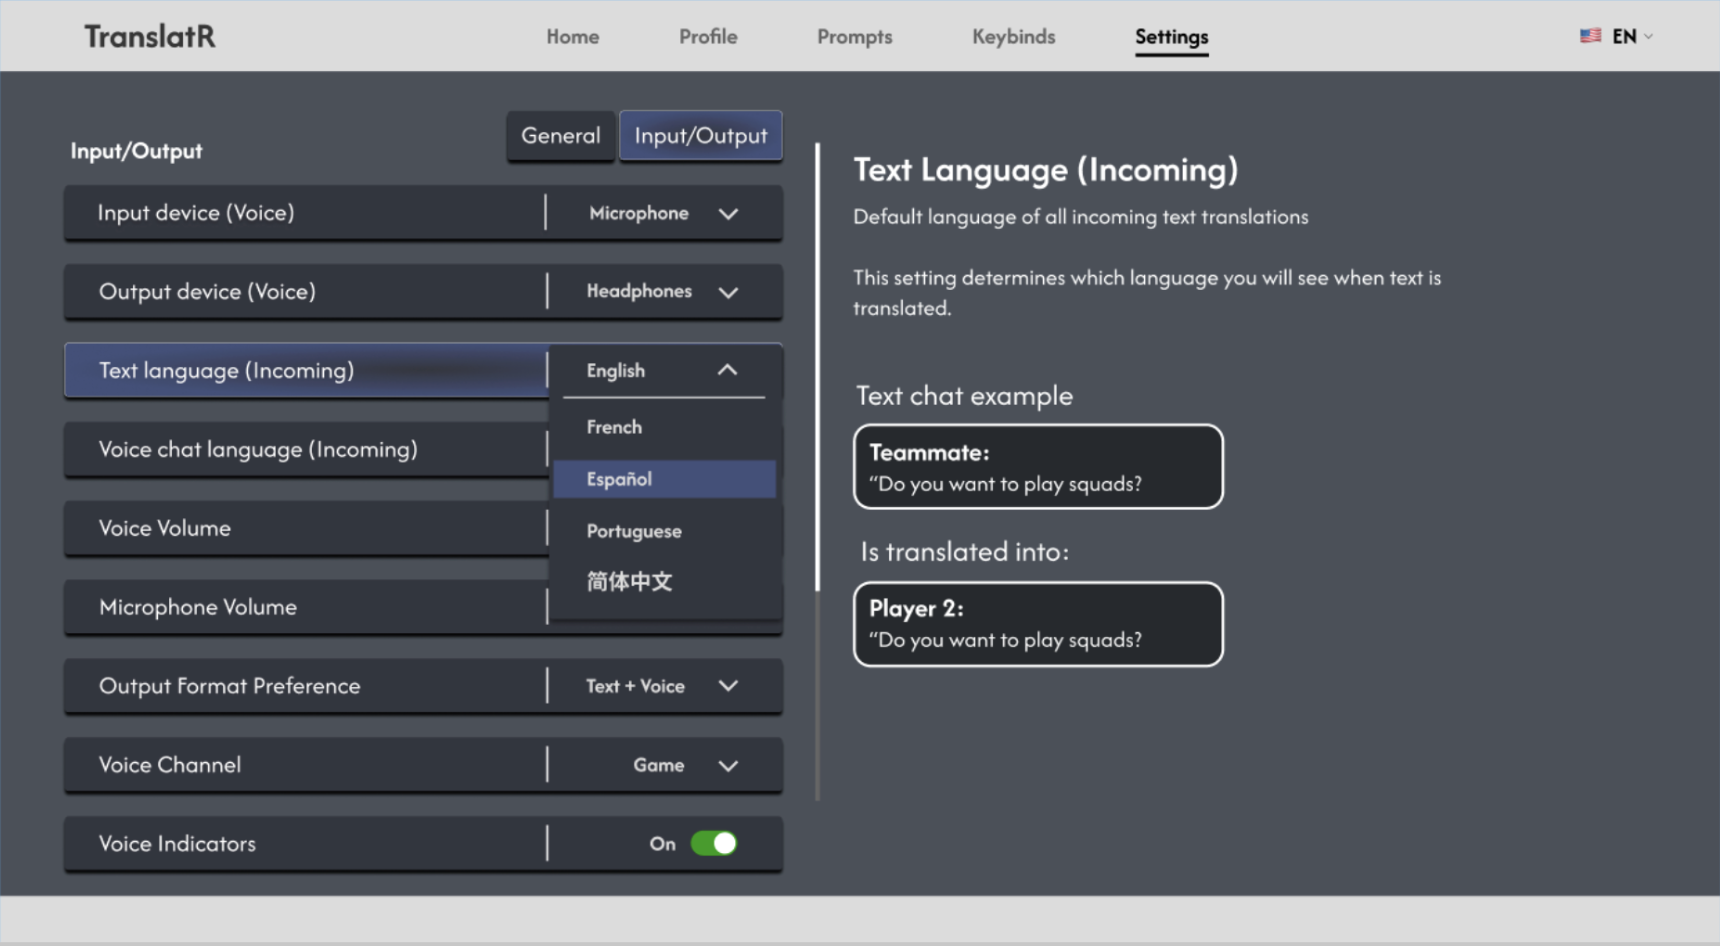1720x946 pixels.
Task: Click the TranslatR logo
Action: coord(149,37)
